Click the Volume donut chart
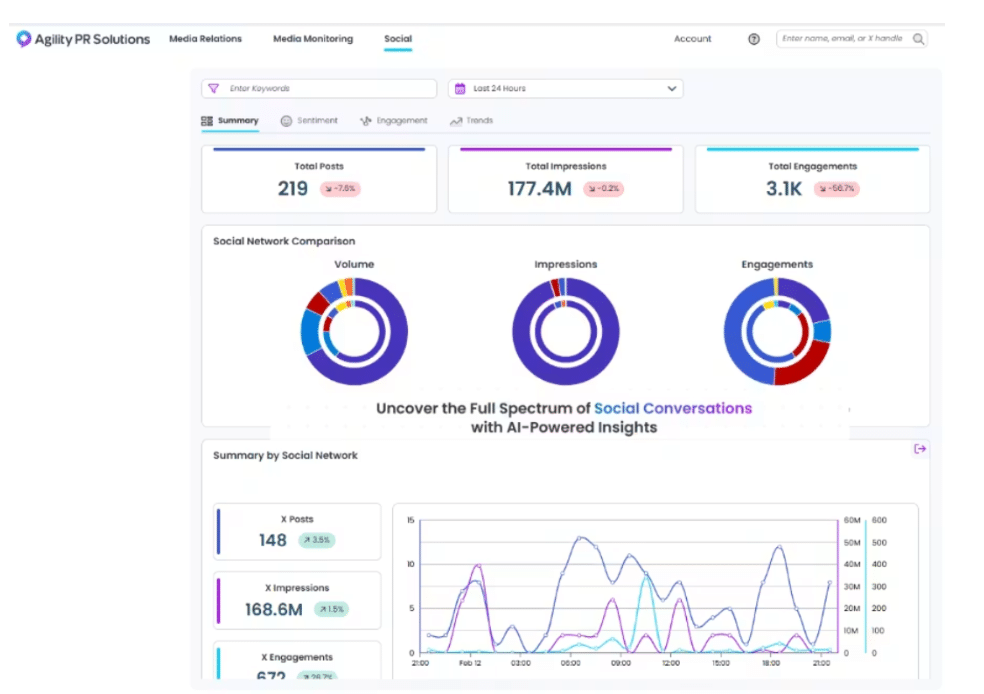 [354, 331]
